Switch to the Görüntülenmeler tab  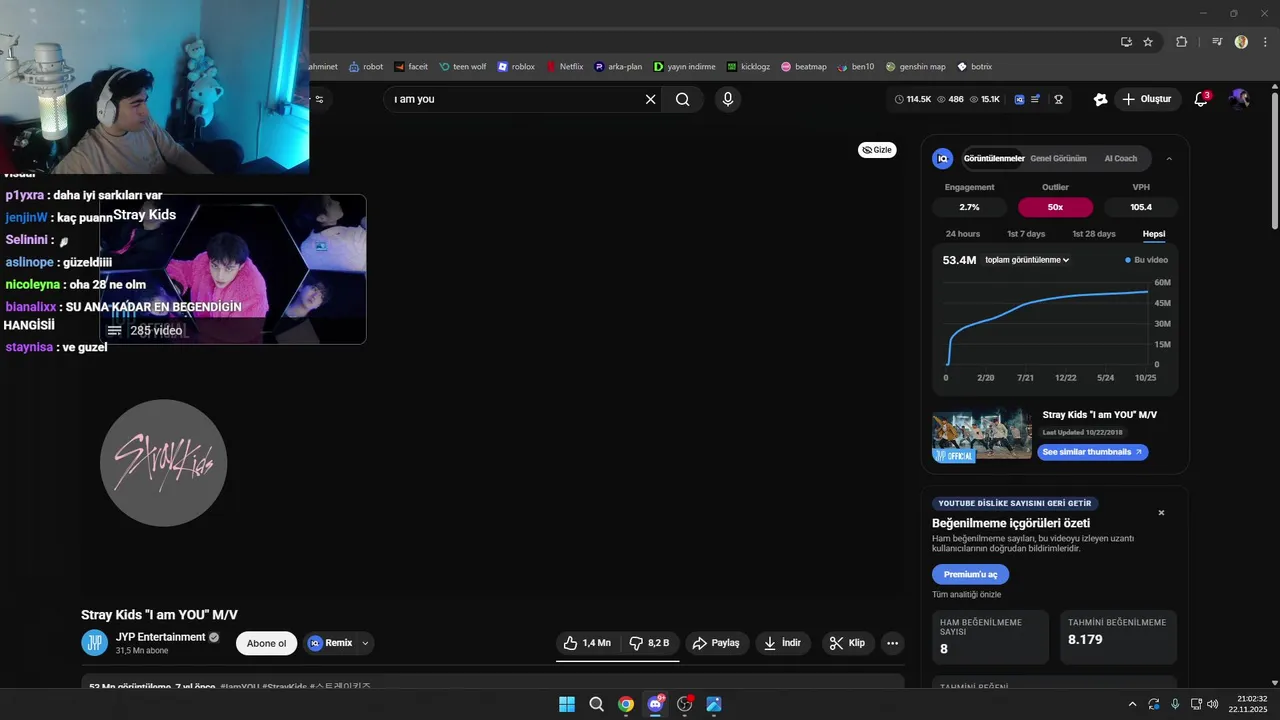994,158
